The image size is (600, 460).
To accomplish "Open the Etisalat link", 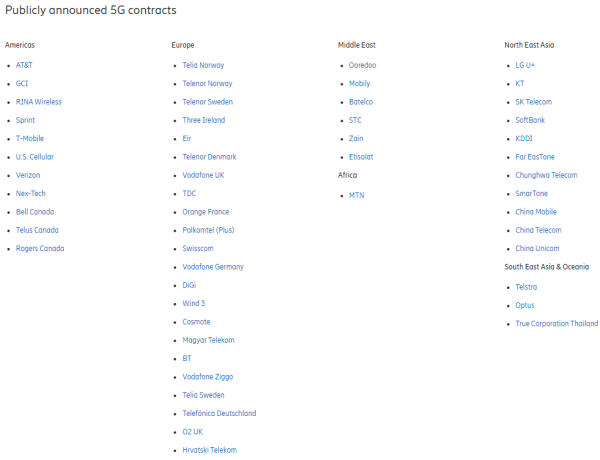I will coord(363,157).
